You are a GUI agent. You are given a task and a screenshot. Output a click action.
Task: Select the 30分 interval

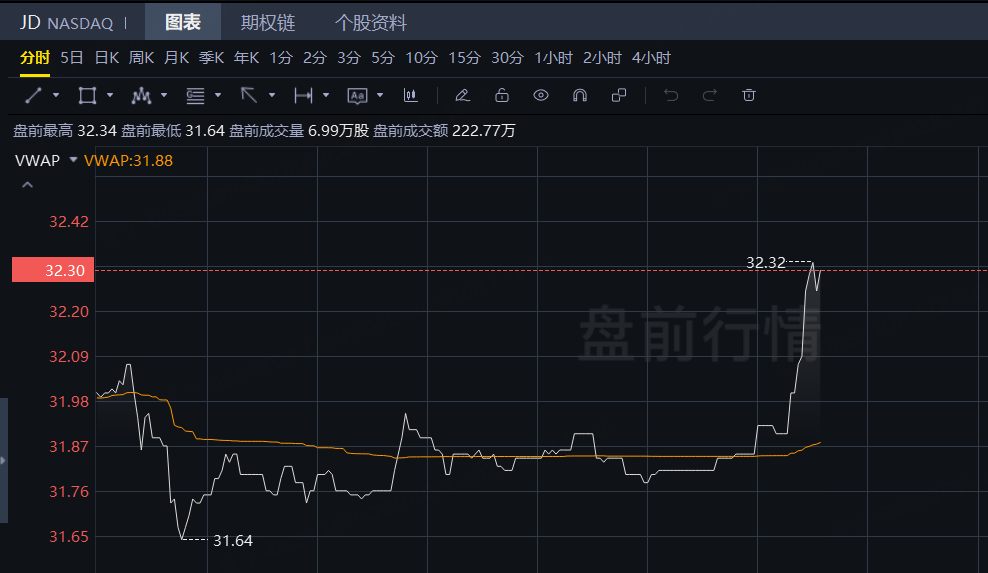tap(507, 58)
